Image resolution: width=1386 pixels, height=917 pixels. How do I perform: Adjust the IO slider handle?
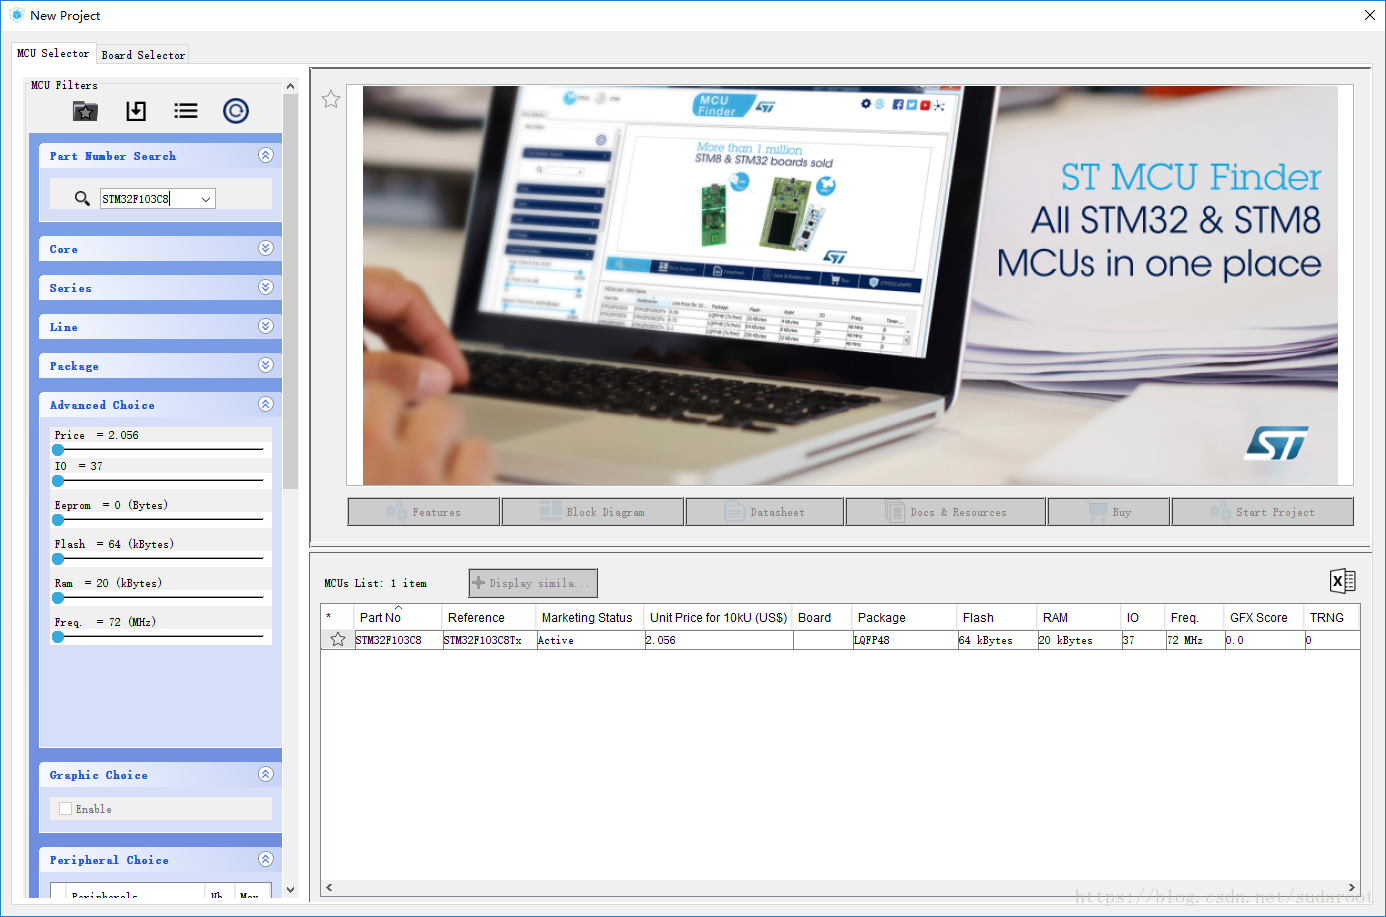pos(58,481)
